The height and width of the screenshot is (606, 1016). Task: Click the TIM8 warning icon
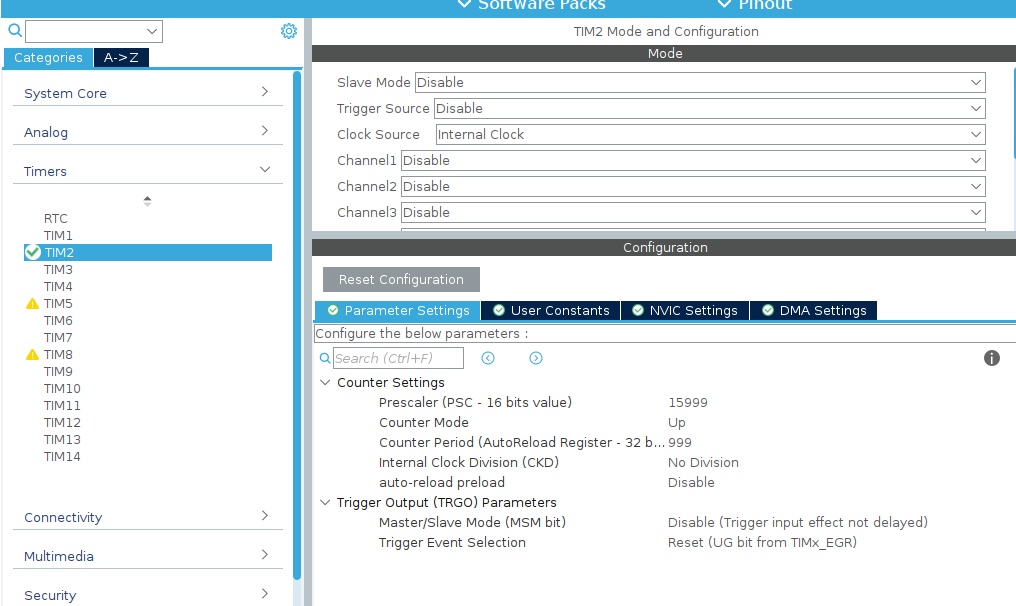32,355
